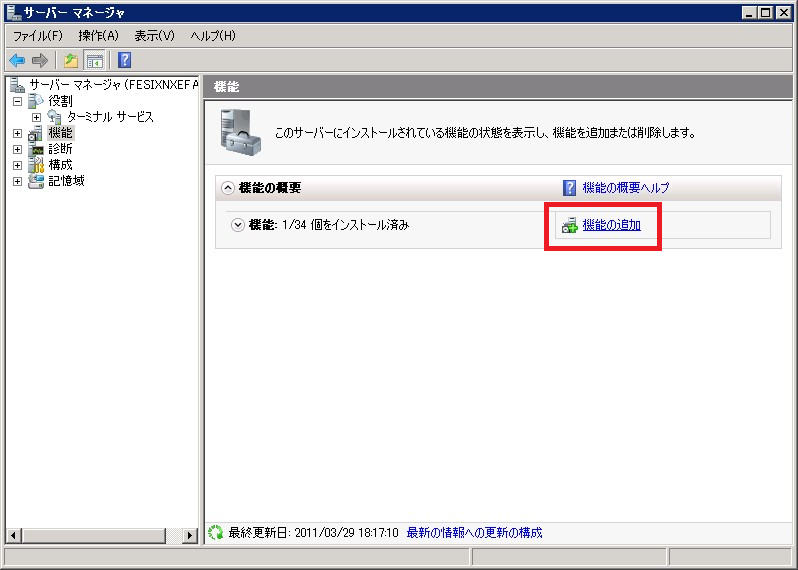Expand the 記憶域 tree node

pos(17,181)
